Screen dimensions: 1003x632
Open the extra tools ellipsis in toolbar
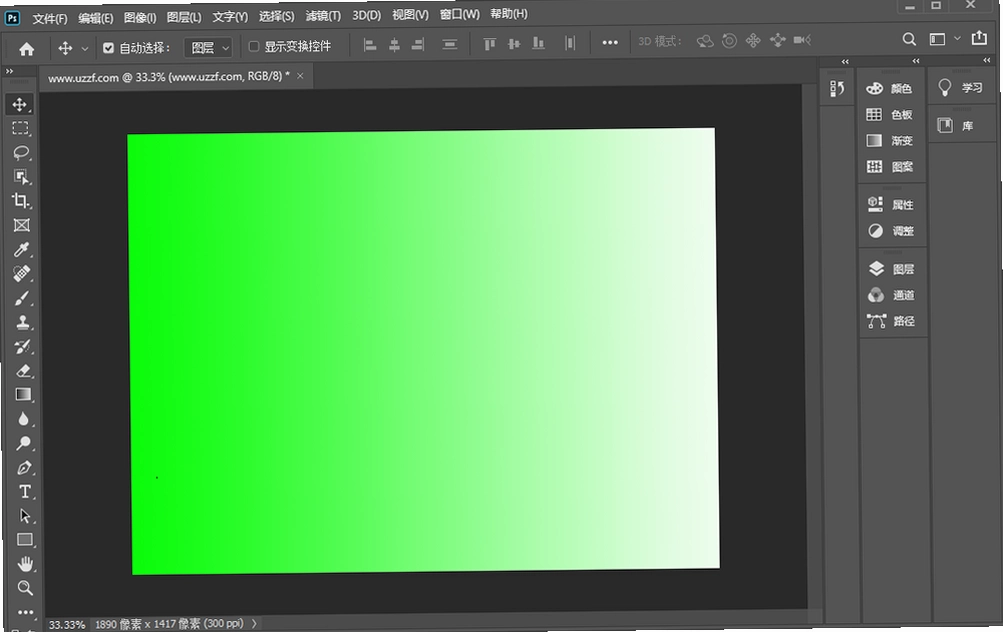coord(26,612)
